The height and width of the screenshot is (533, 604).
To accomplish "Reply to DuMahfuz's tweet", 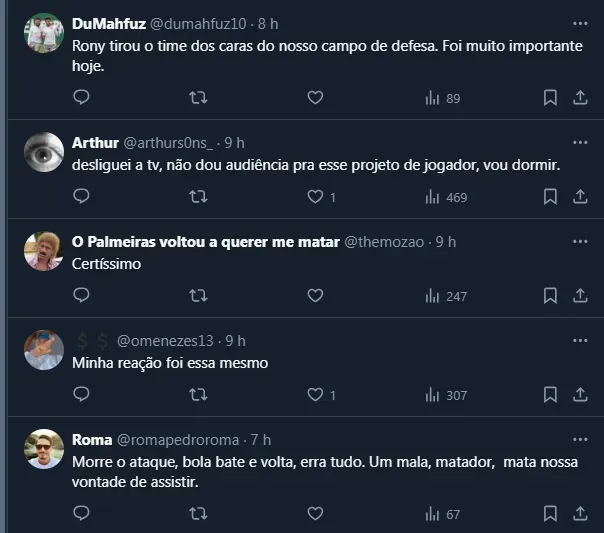I will 82,98.
